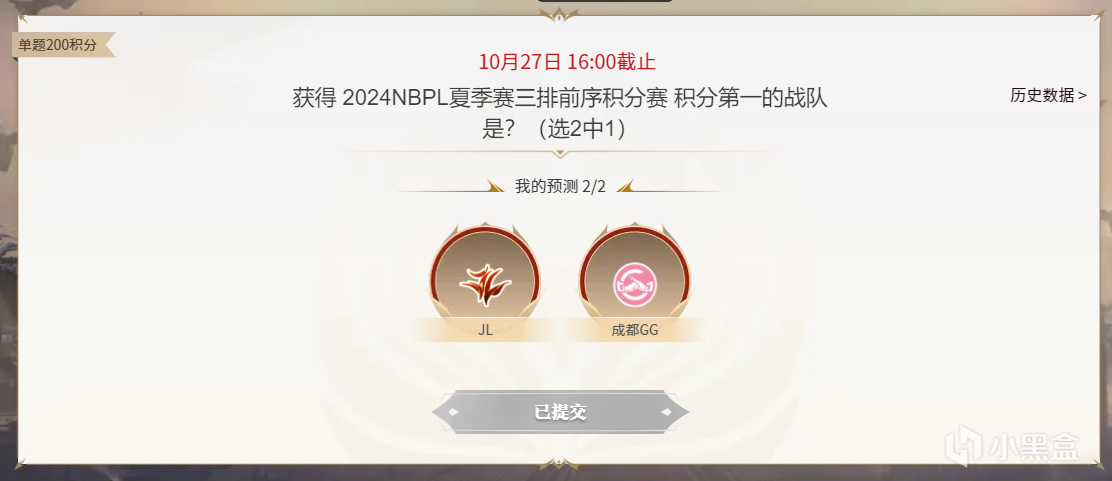1112x481 pixels.
Task: Click the 成都GG team name label
Action: 635,330
